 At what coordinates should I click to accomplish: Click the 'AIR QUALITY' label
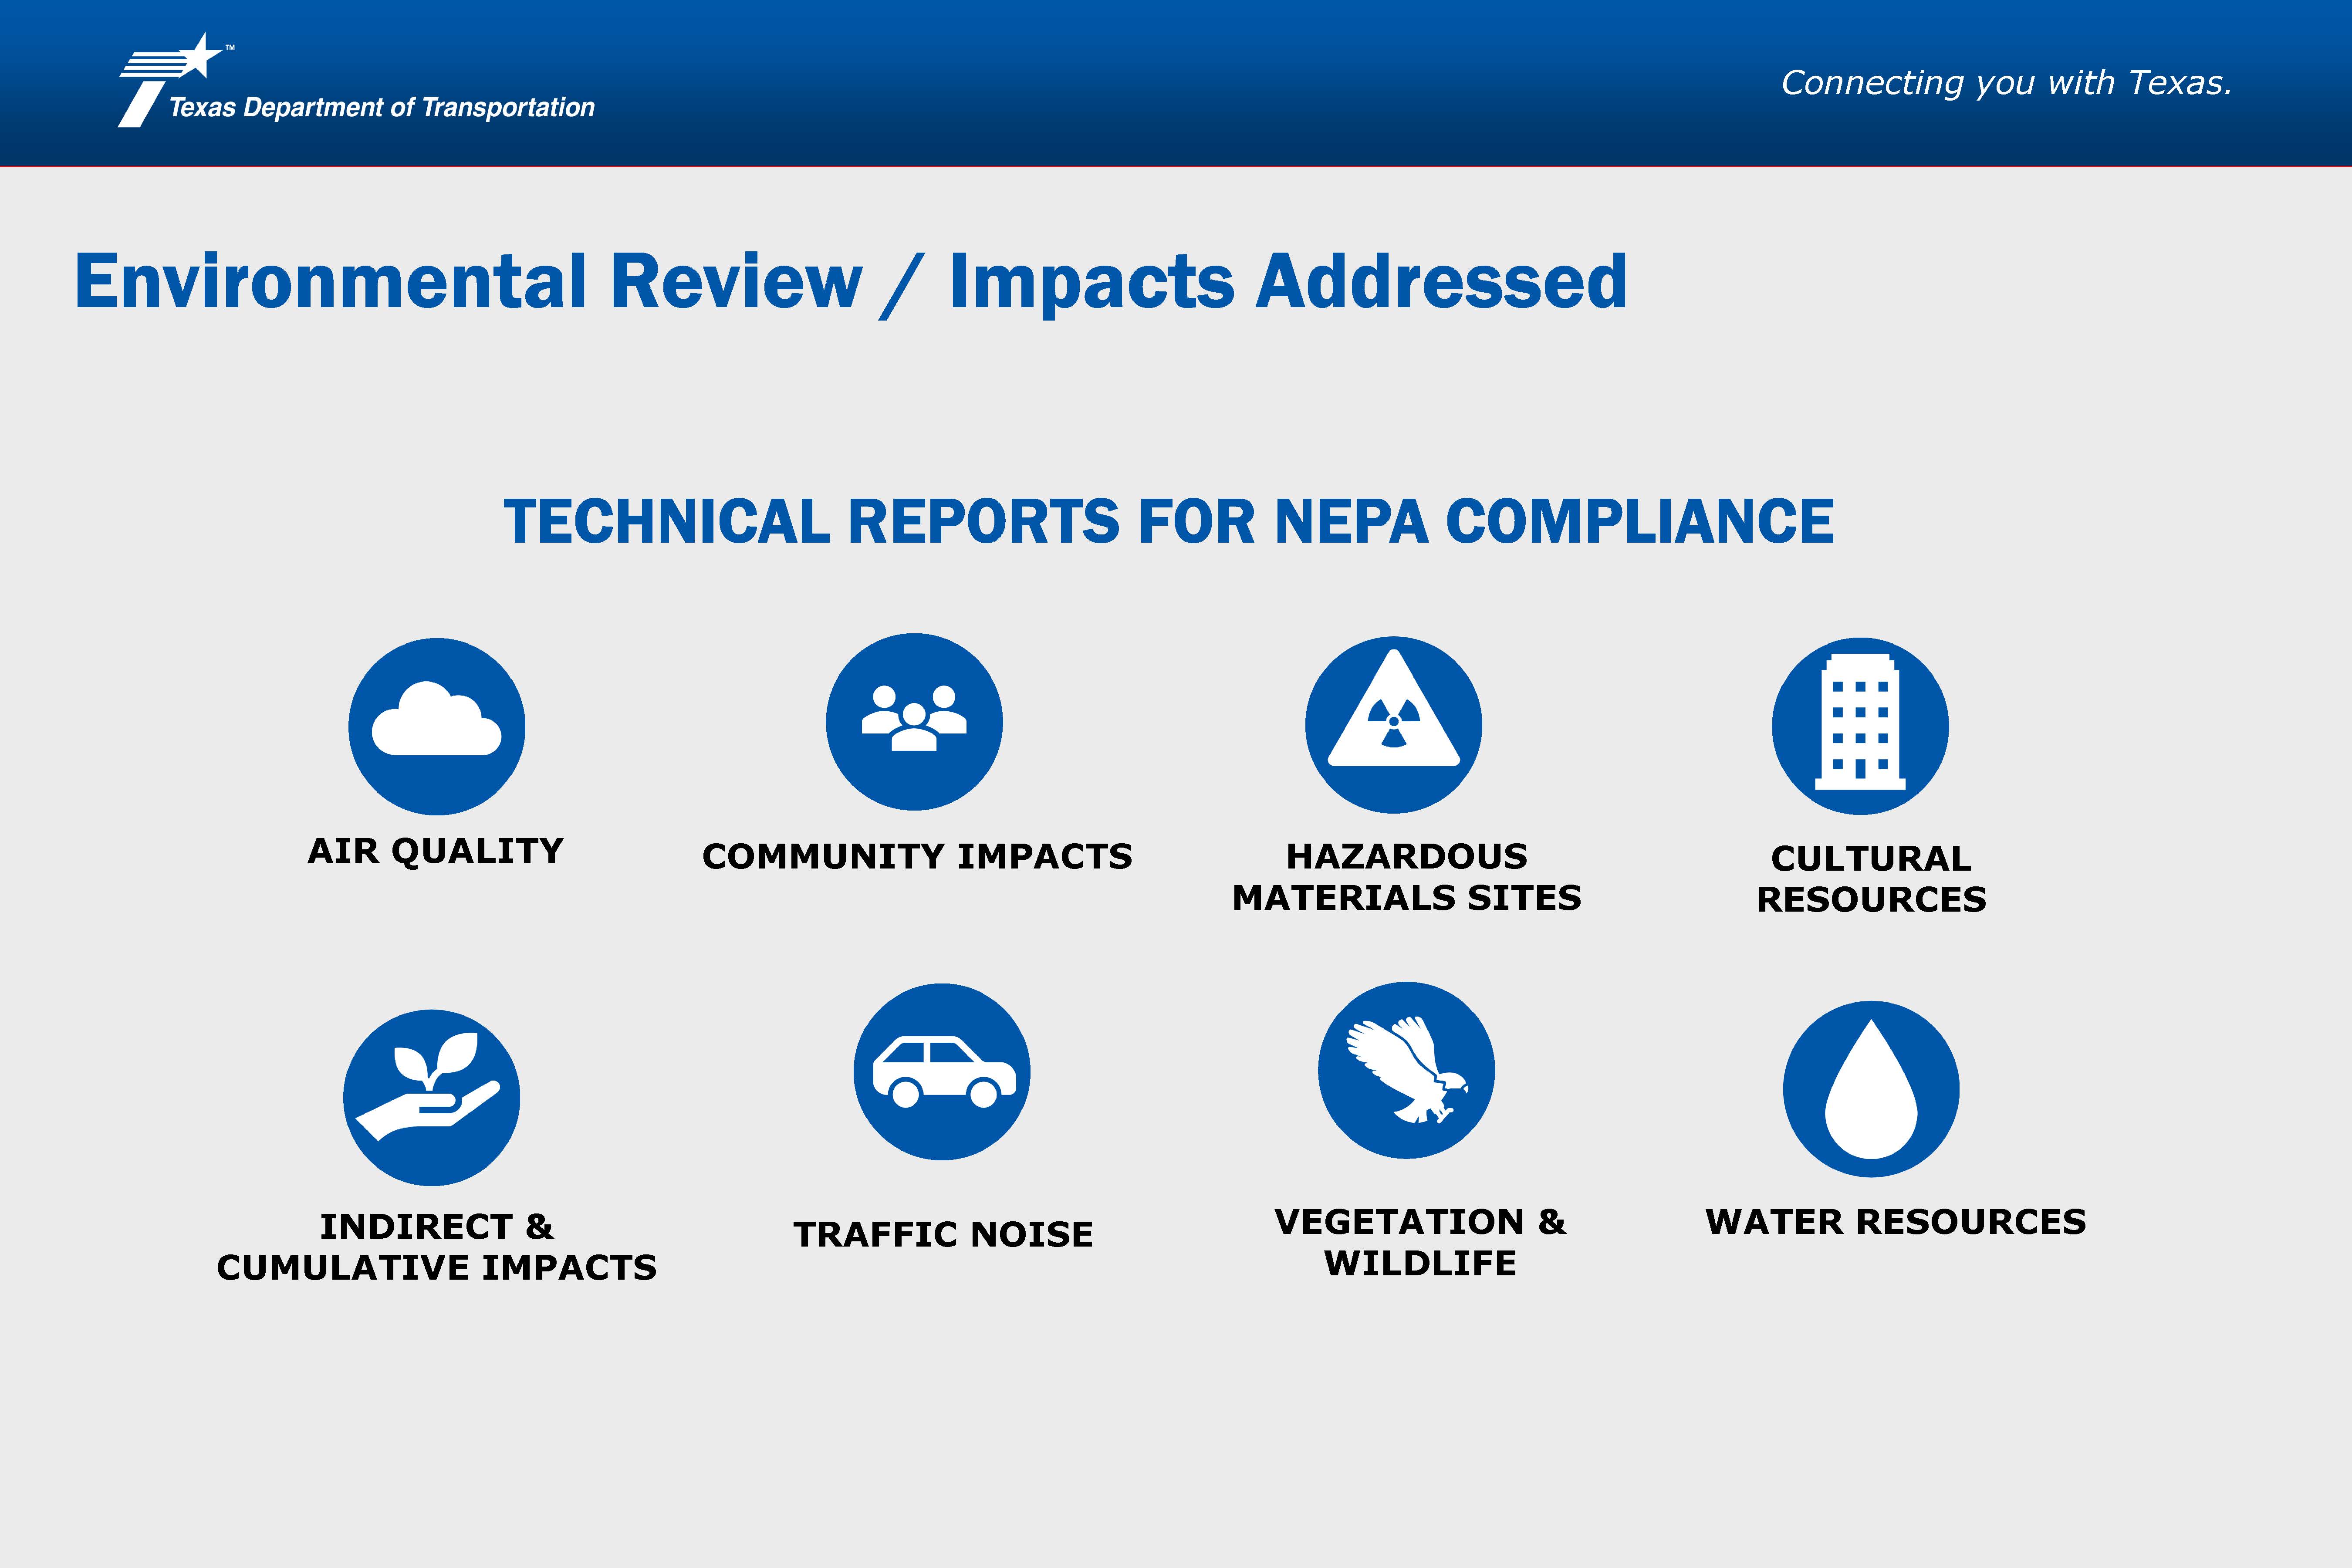click(x=436, y=851)
